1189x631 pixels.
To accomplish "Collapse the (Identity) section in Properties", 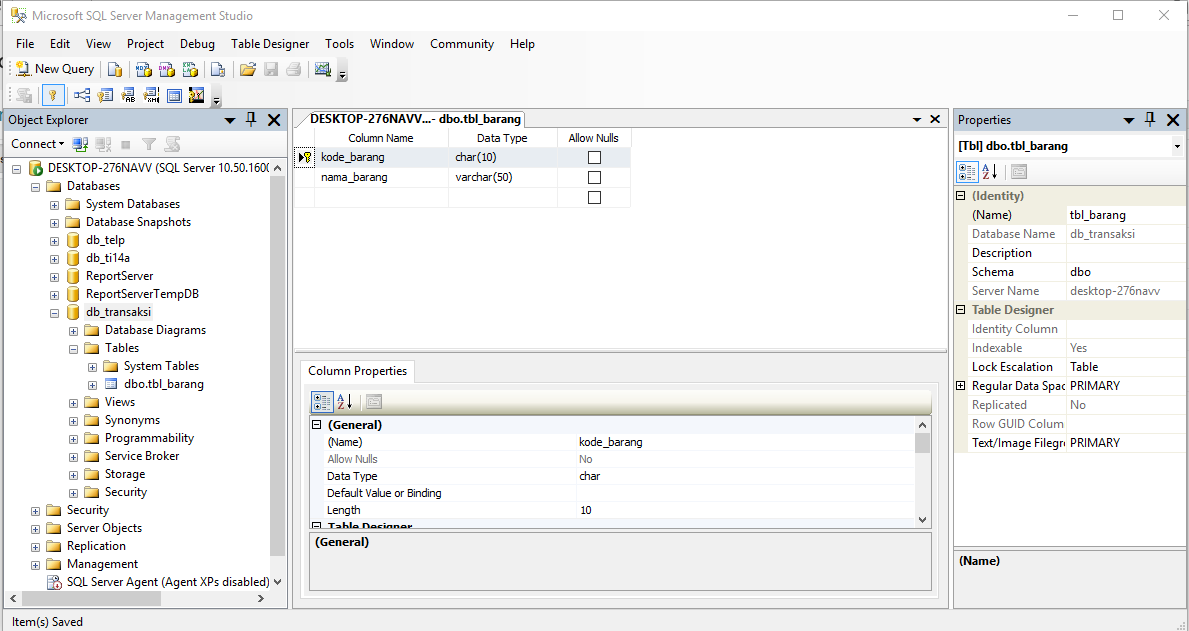I will (x=963, y=196).
